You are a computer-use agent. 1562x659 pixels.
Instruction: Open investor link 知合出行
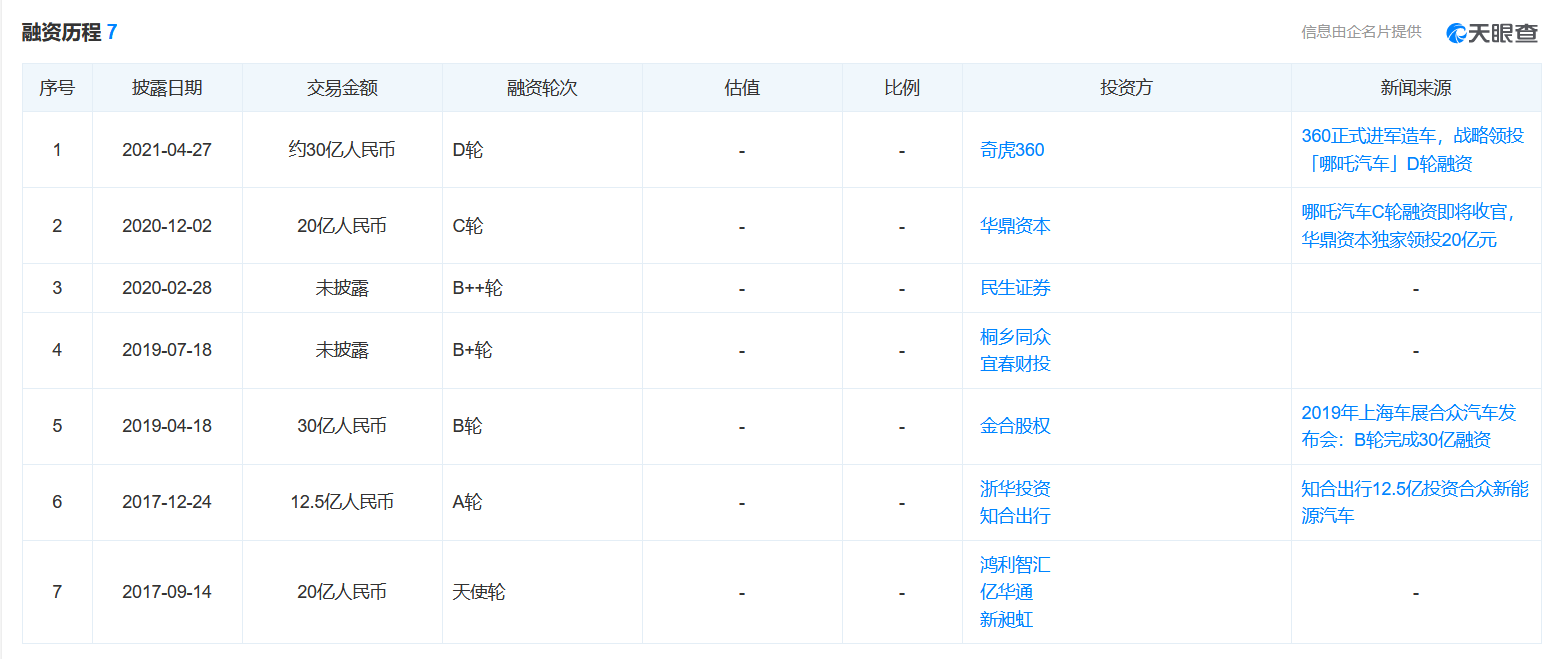[x=1015, y=516]
